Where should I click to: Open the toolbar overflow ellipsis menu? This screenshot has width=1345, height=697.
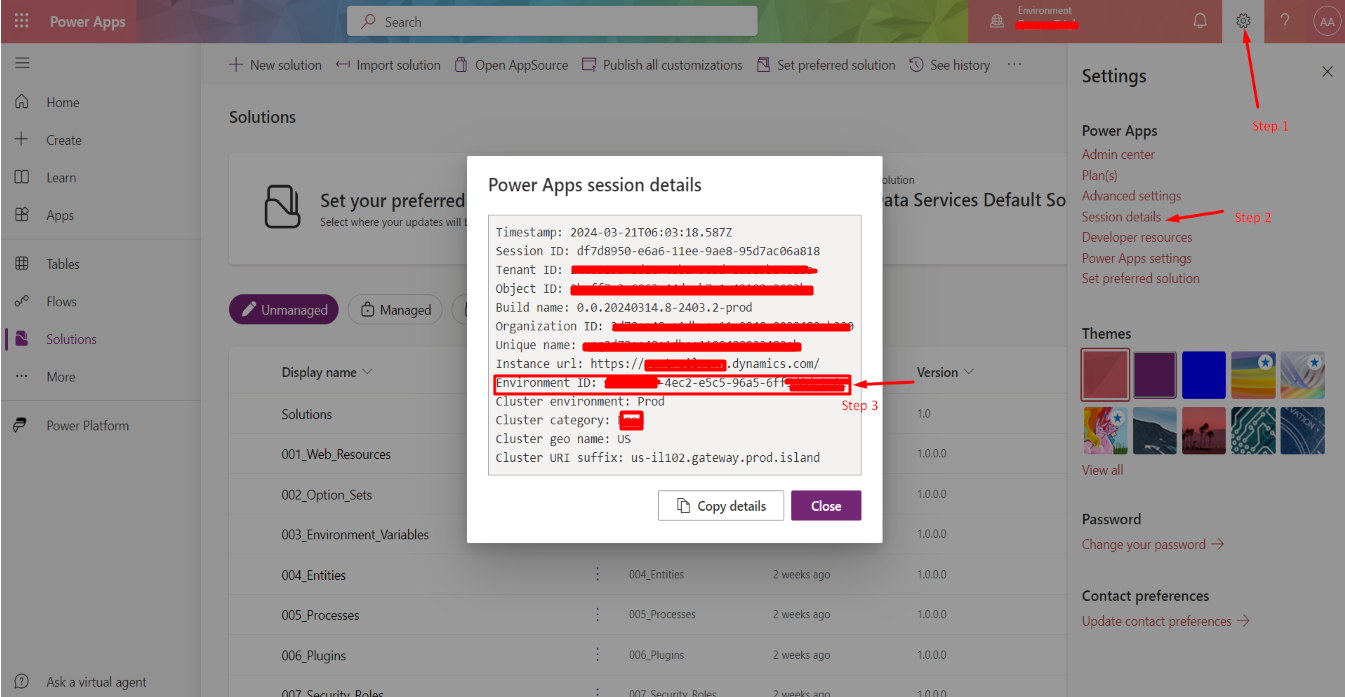pyautogui.click(x=1014, y=65)
